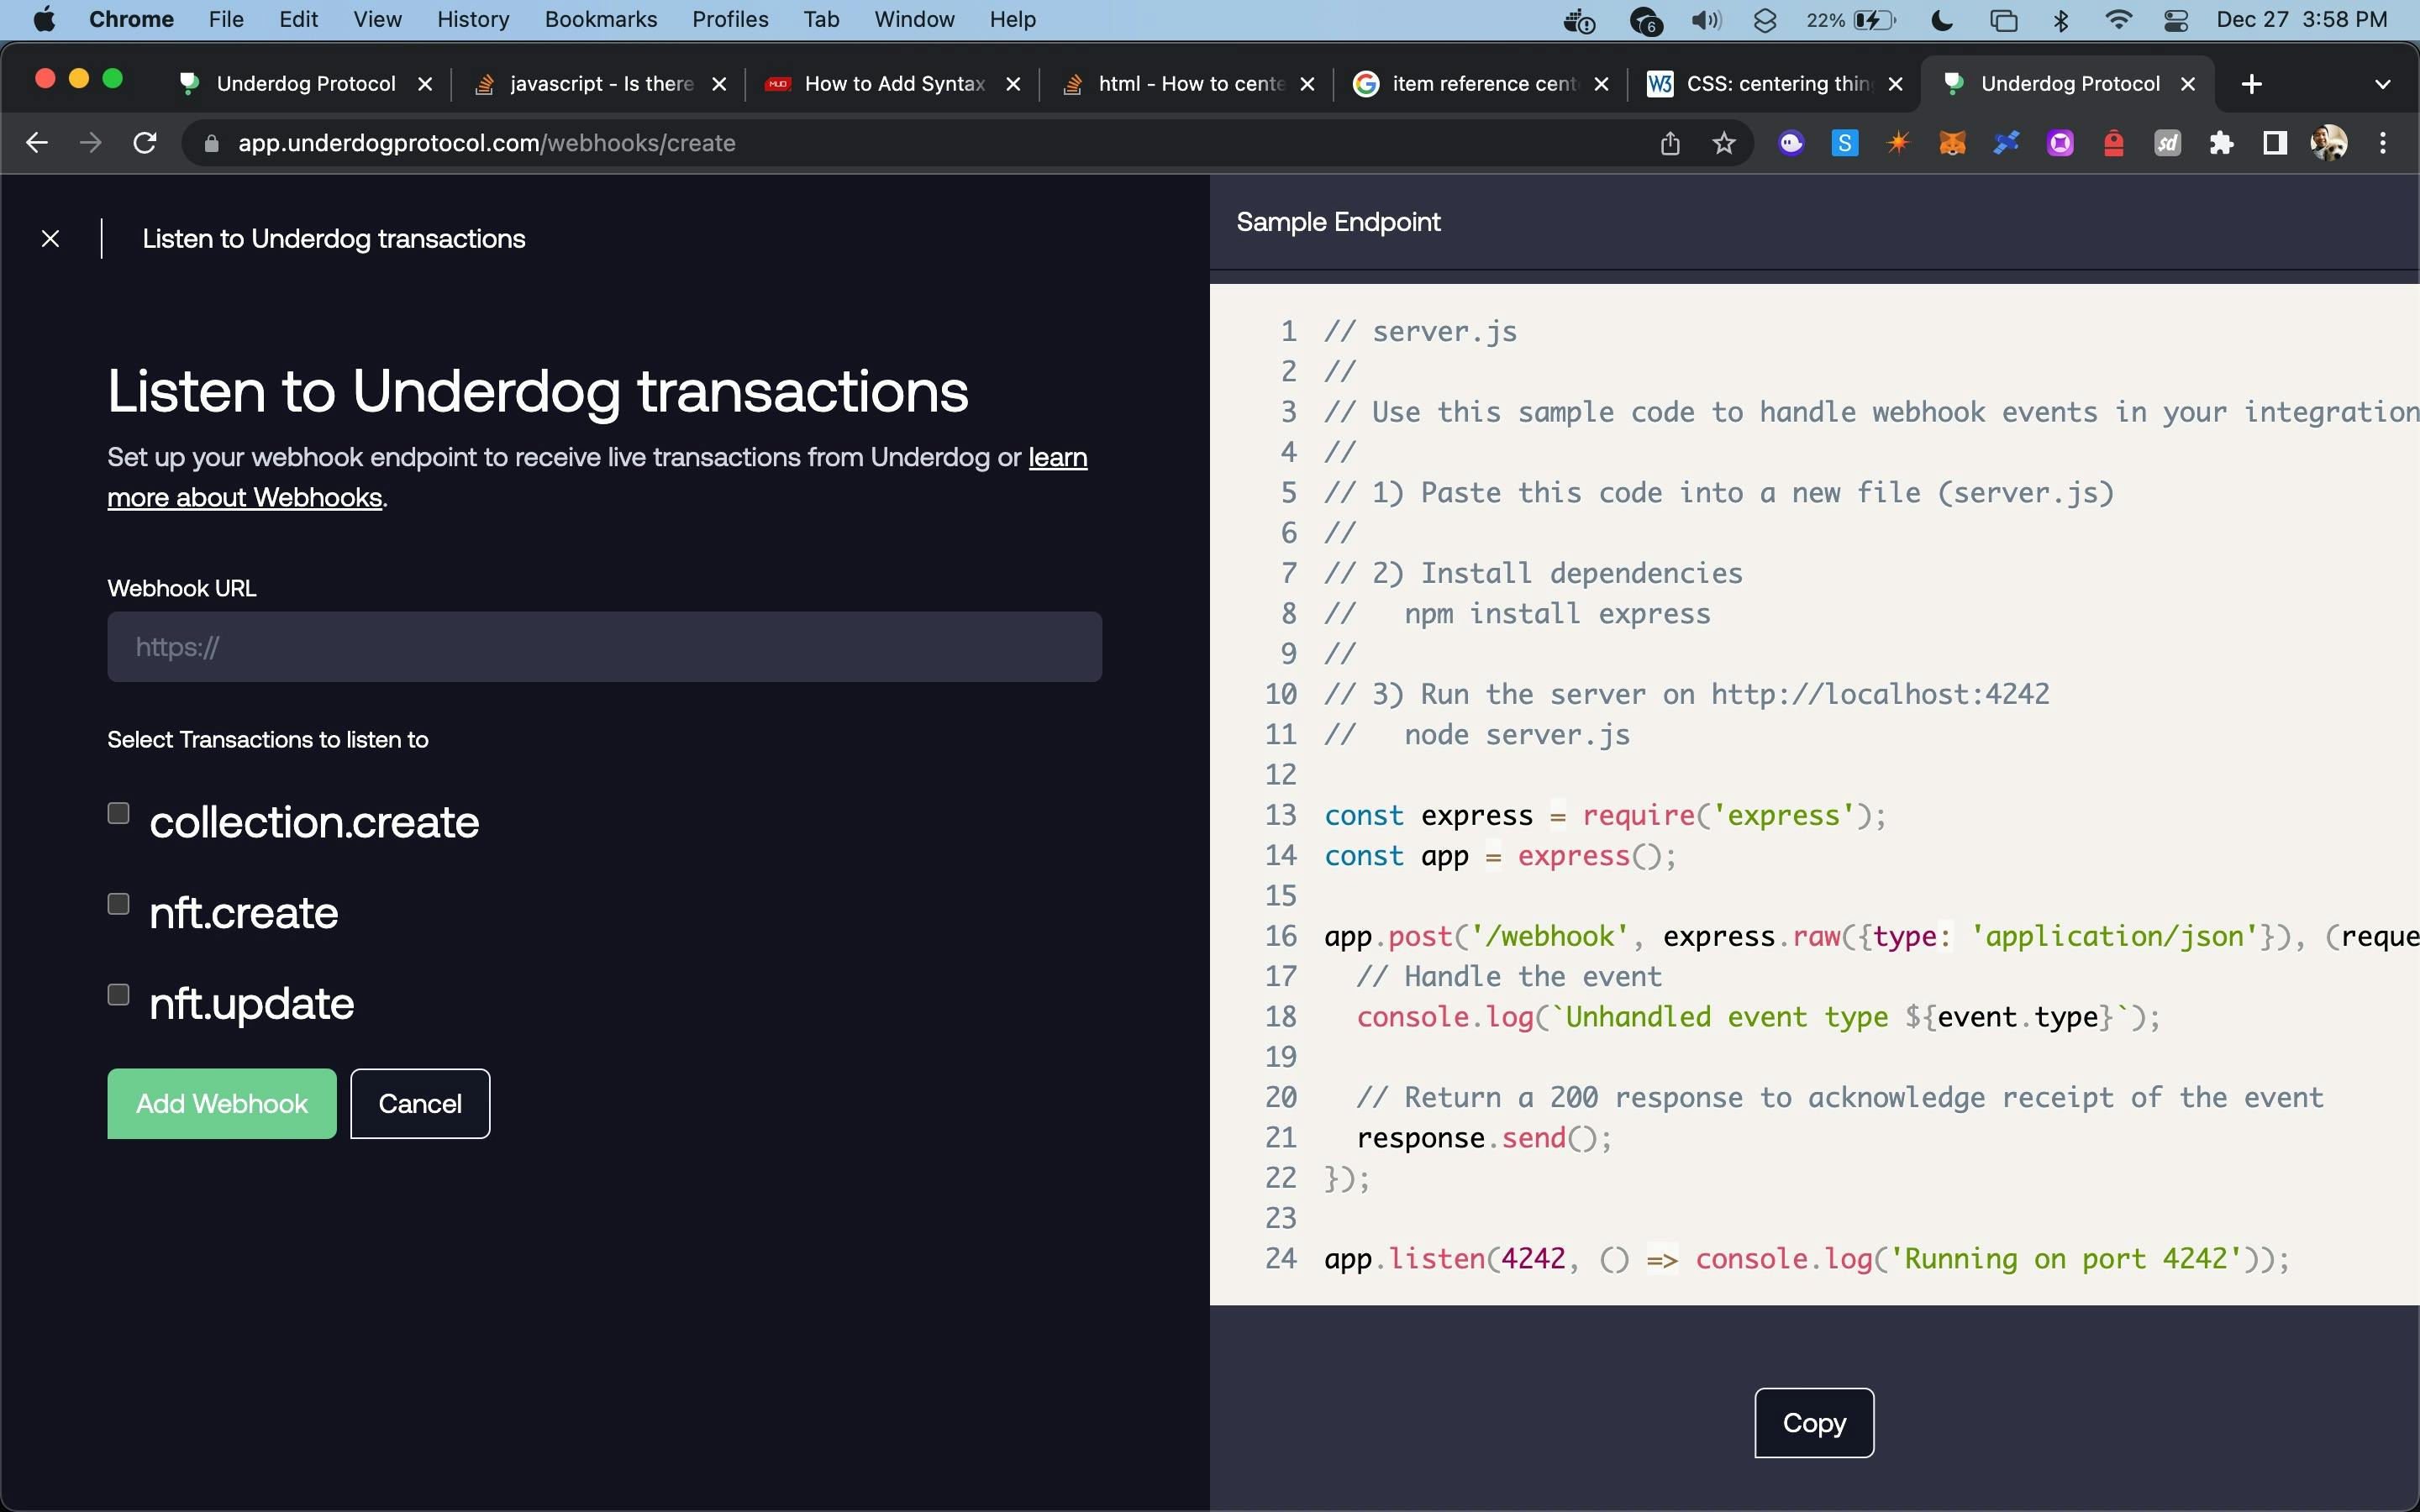Click the MetaMask fox extension icon
Screen dimensions: 2420x1512
point(1952,143)
